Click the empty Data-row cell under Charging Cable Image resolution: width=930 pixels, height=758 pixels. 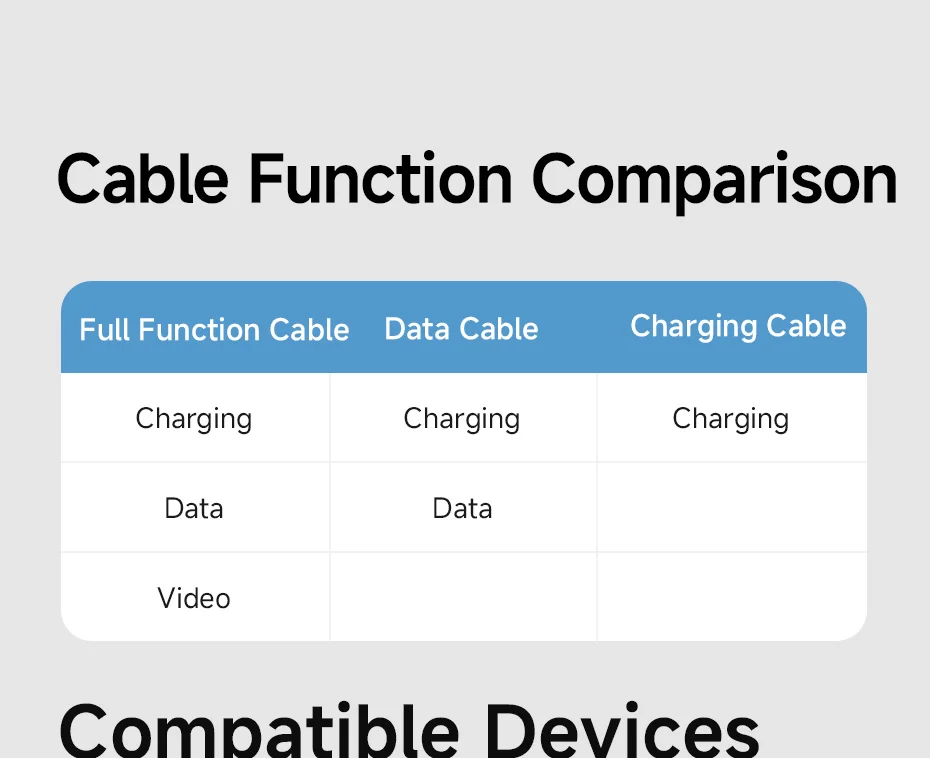pyautogui.click(x=731, y=508)
